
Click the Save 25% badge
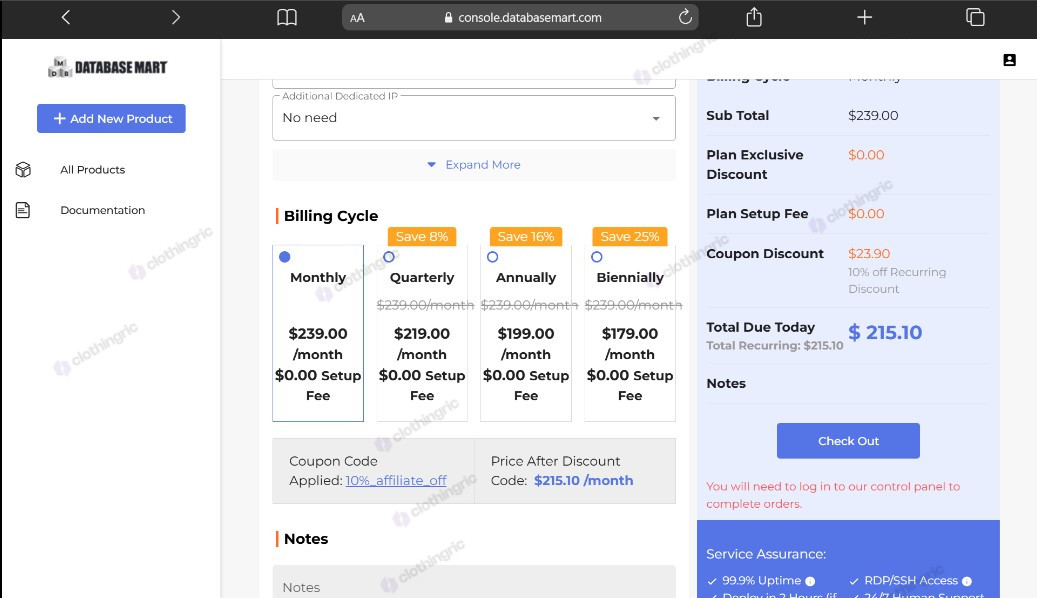(630, 237)
